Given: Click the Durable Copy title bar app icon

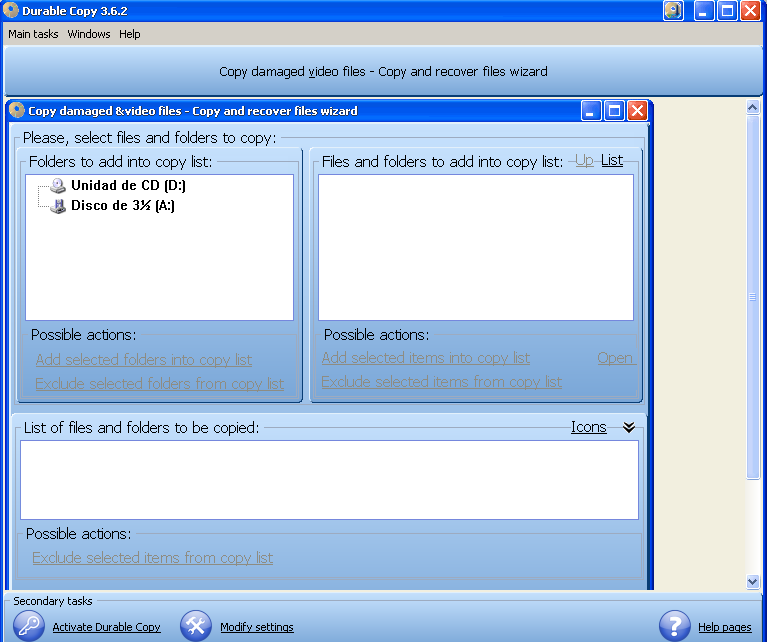Looking at the screenshot, I should [11, 10].
